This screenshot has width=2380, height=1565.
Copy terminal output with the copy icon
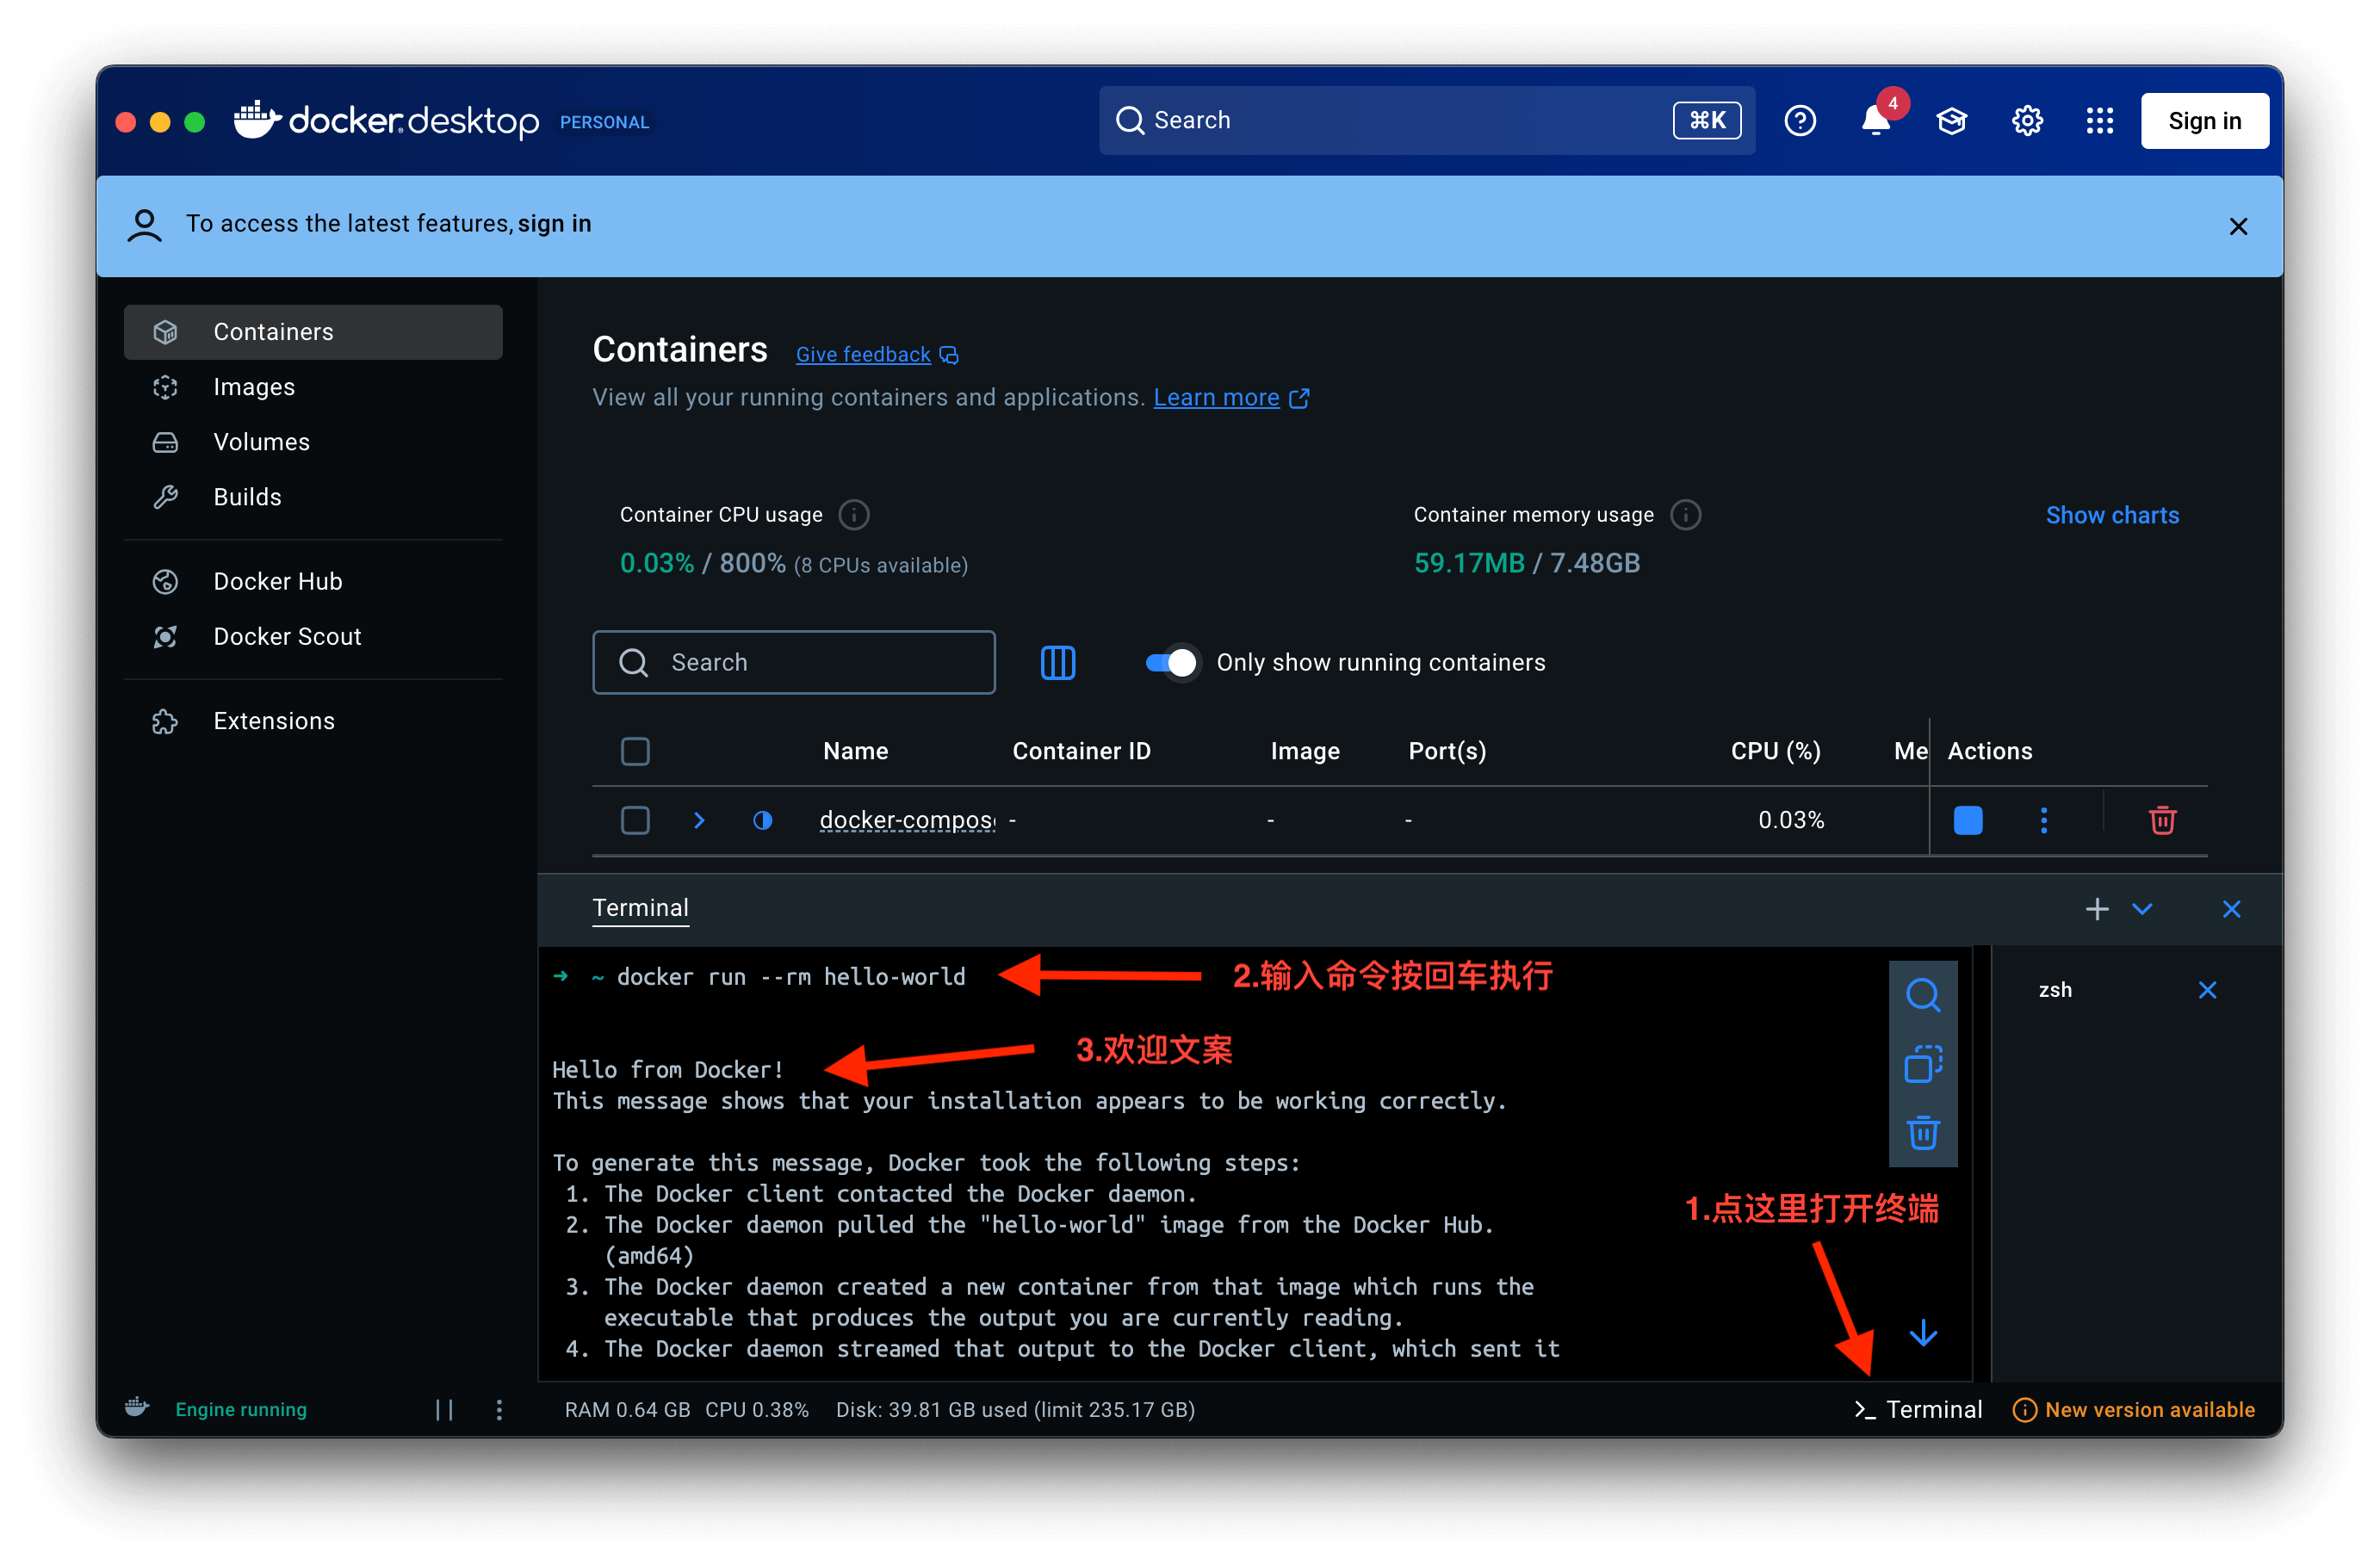coord(1922,1064)
